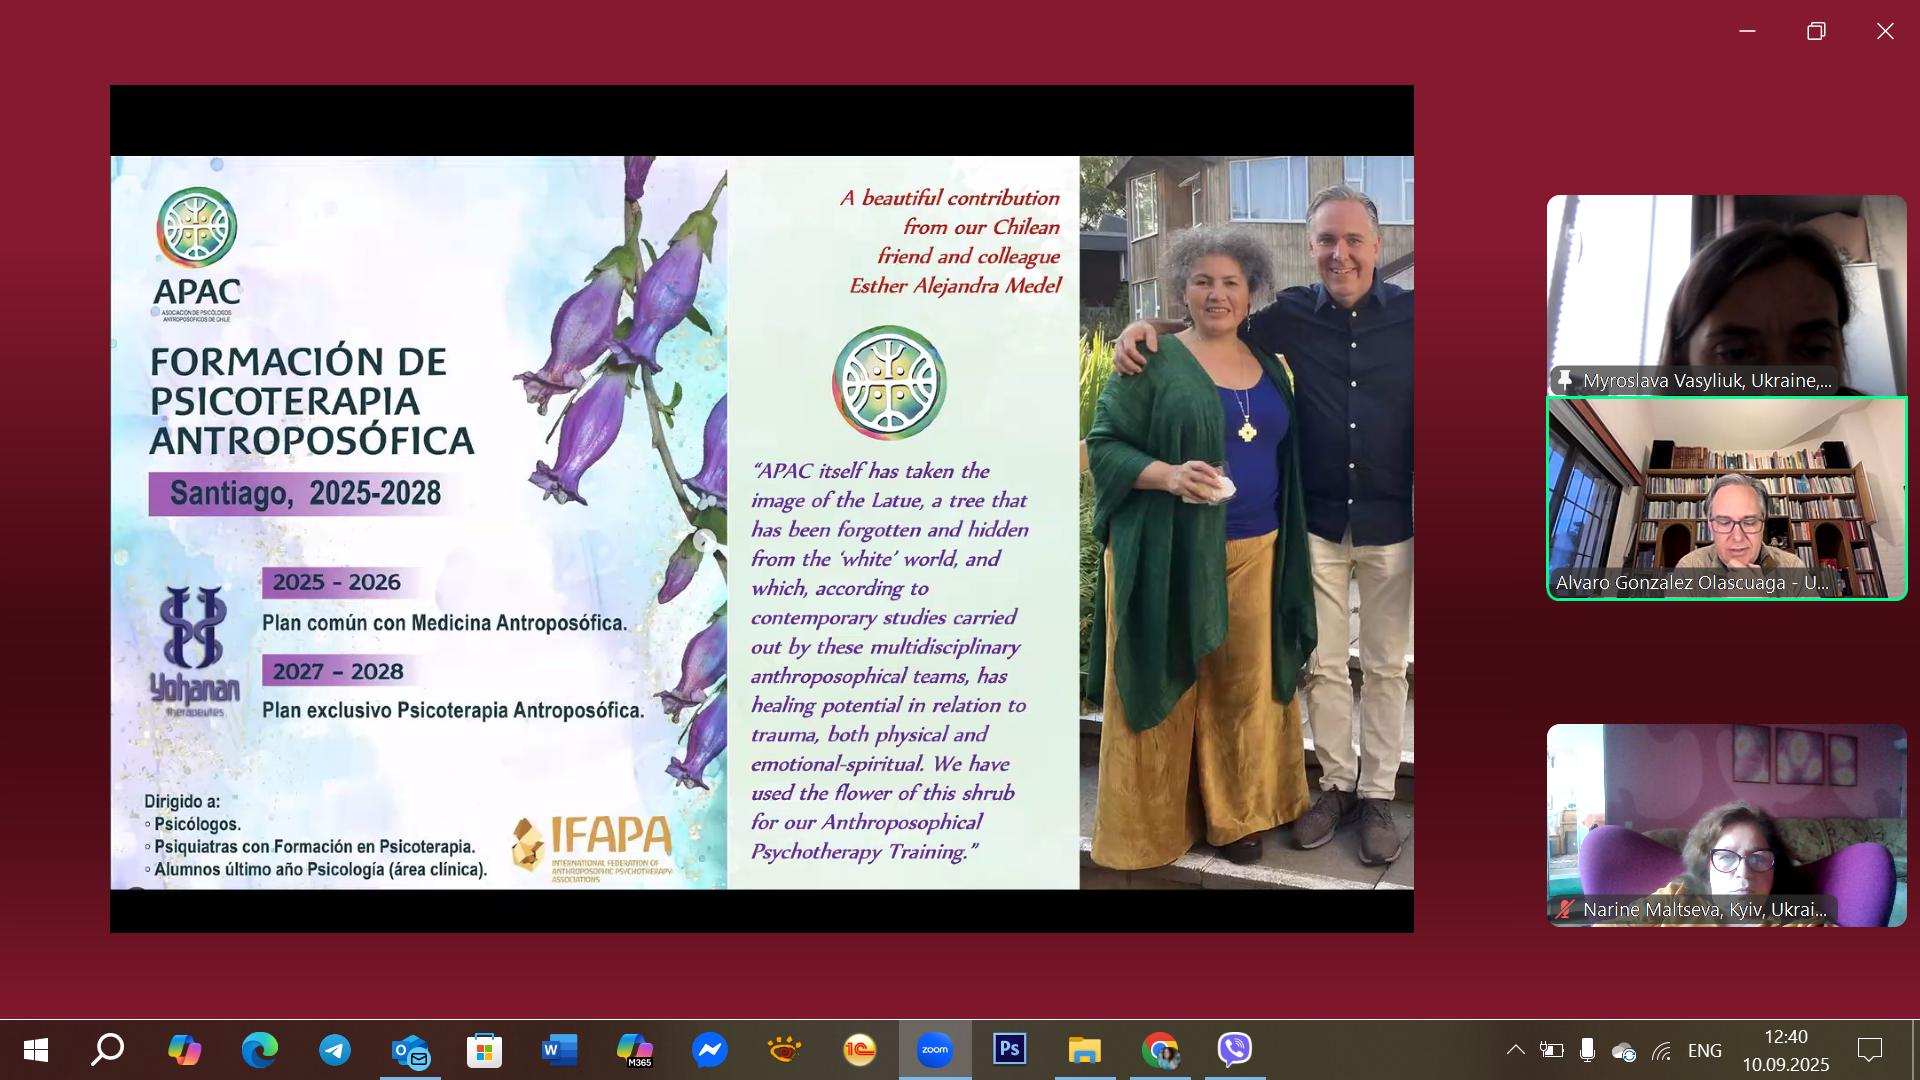Expand hidden system tray icons chevron

coord(1516,1050)
